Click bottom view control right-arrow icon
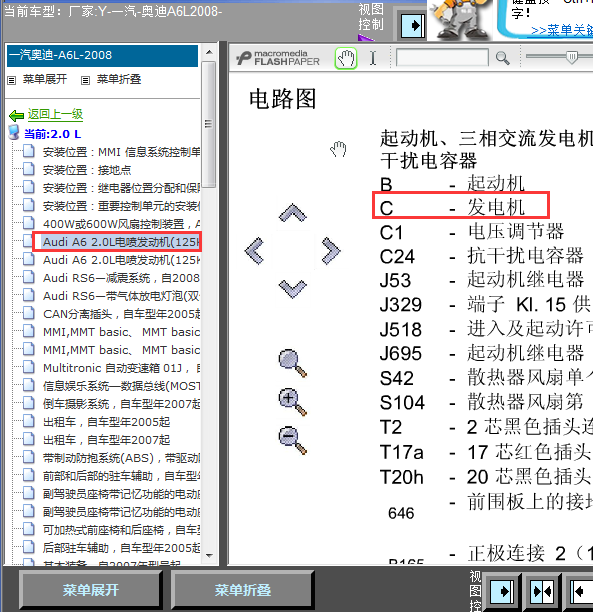 tap(502, 592)
